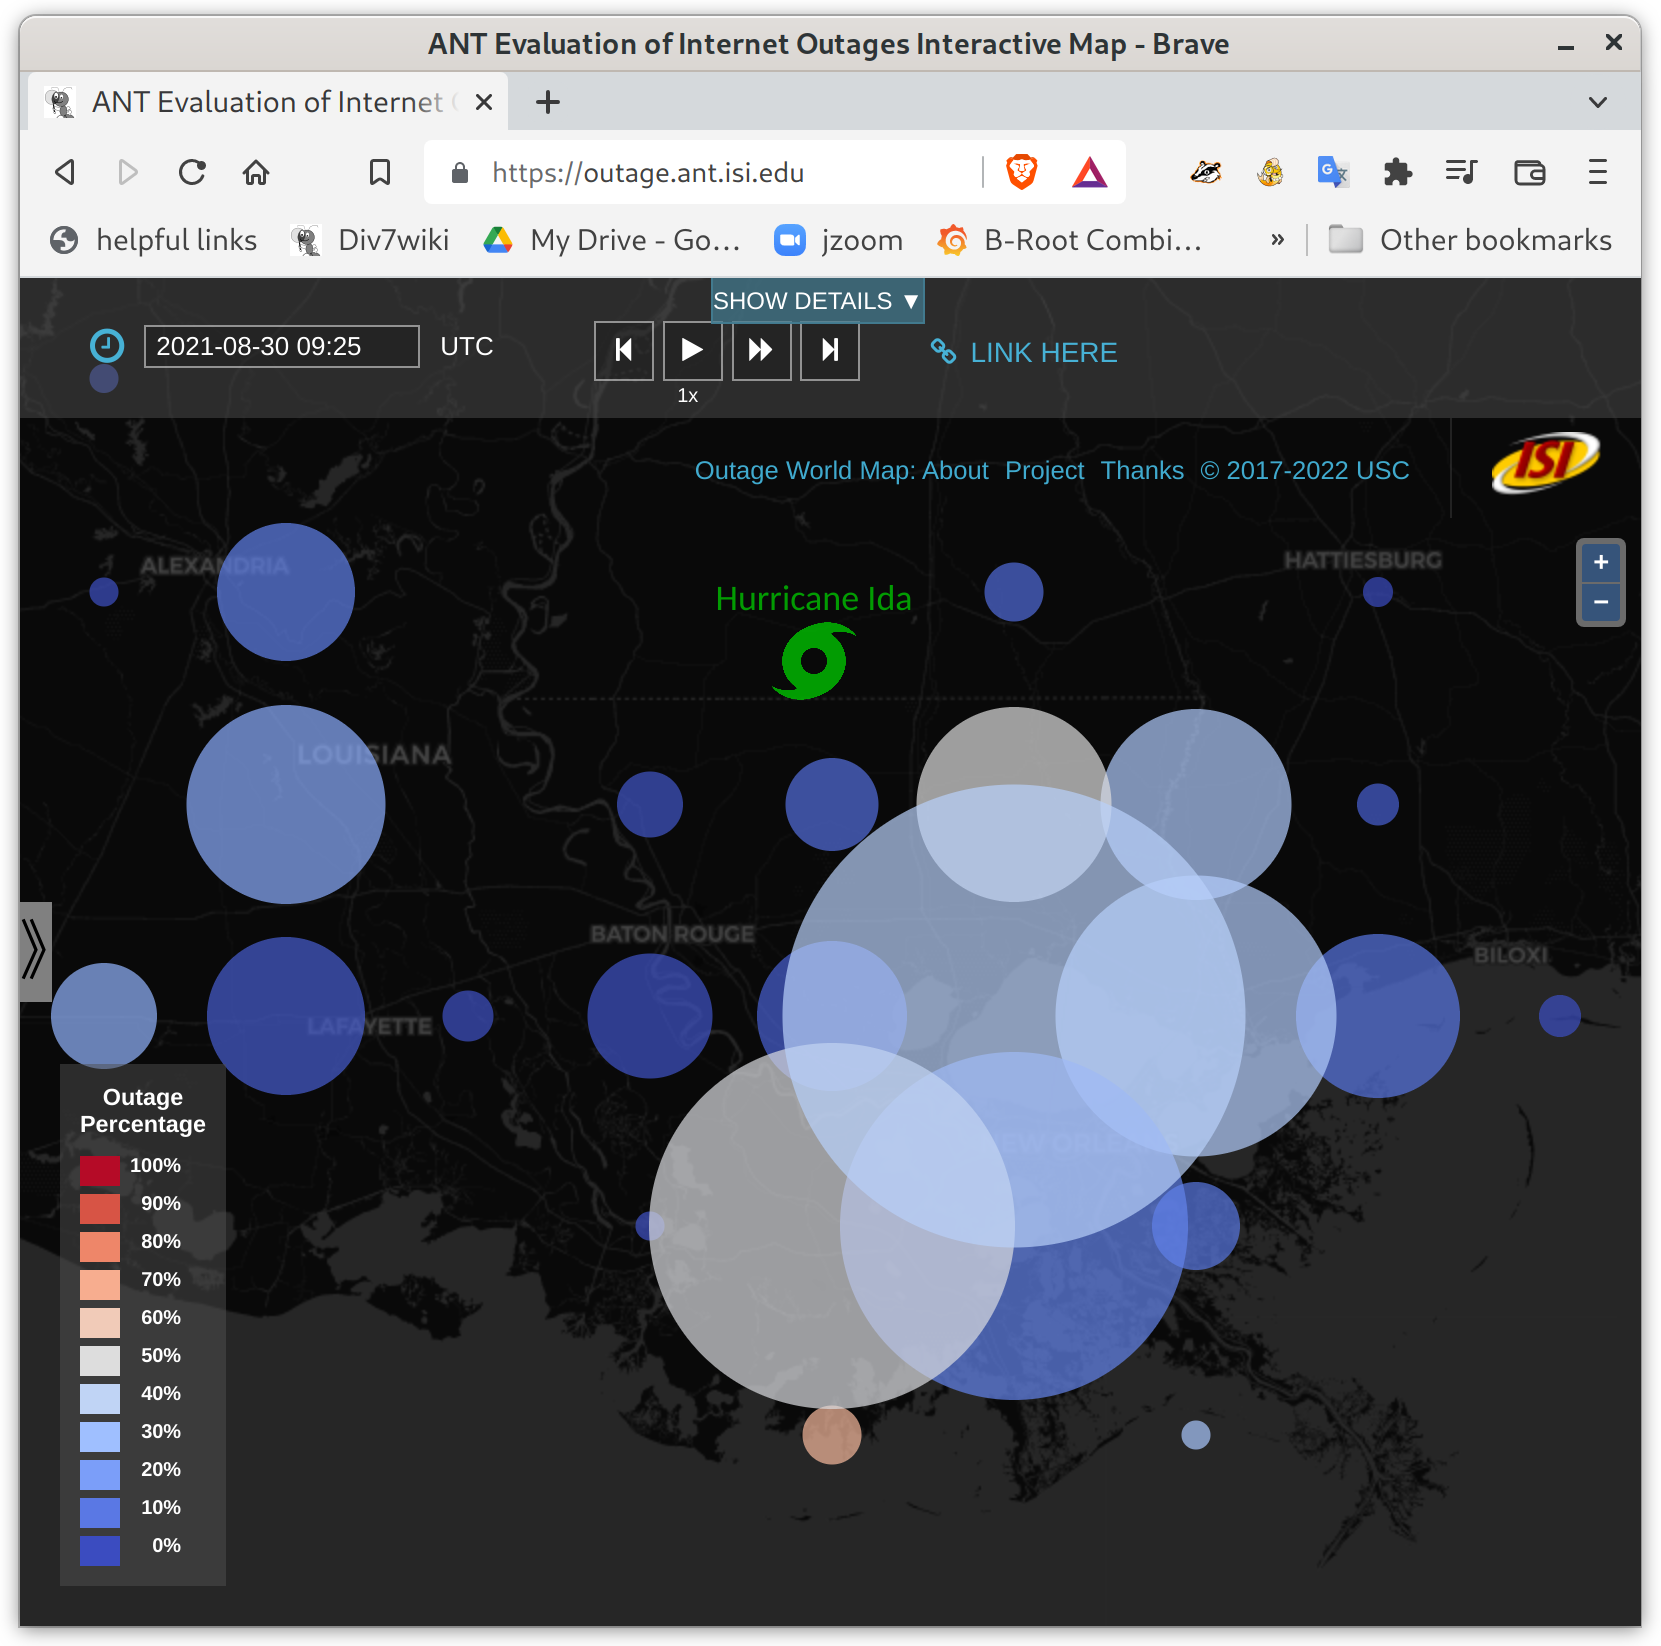Click the 100% outage legend swatch
1661x1646 pixels.
click(100, 1170)
